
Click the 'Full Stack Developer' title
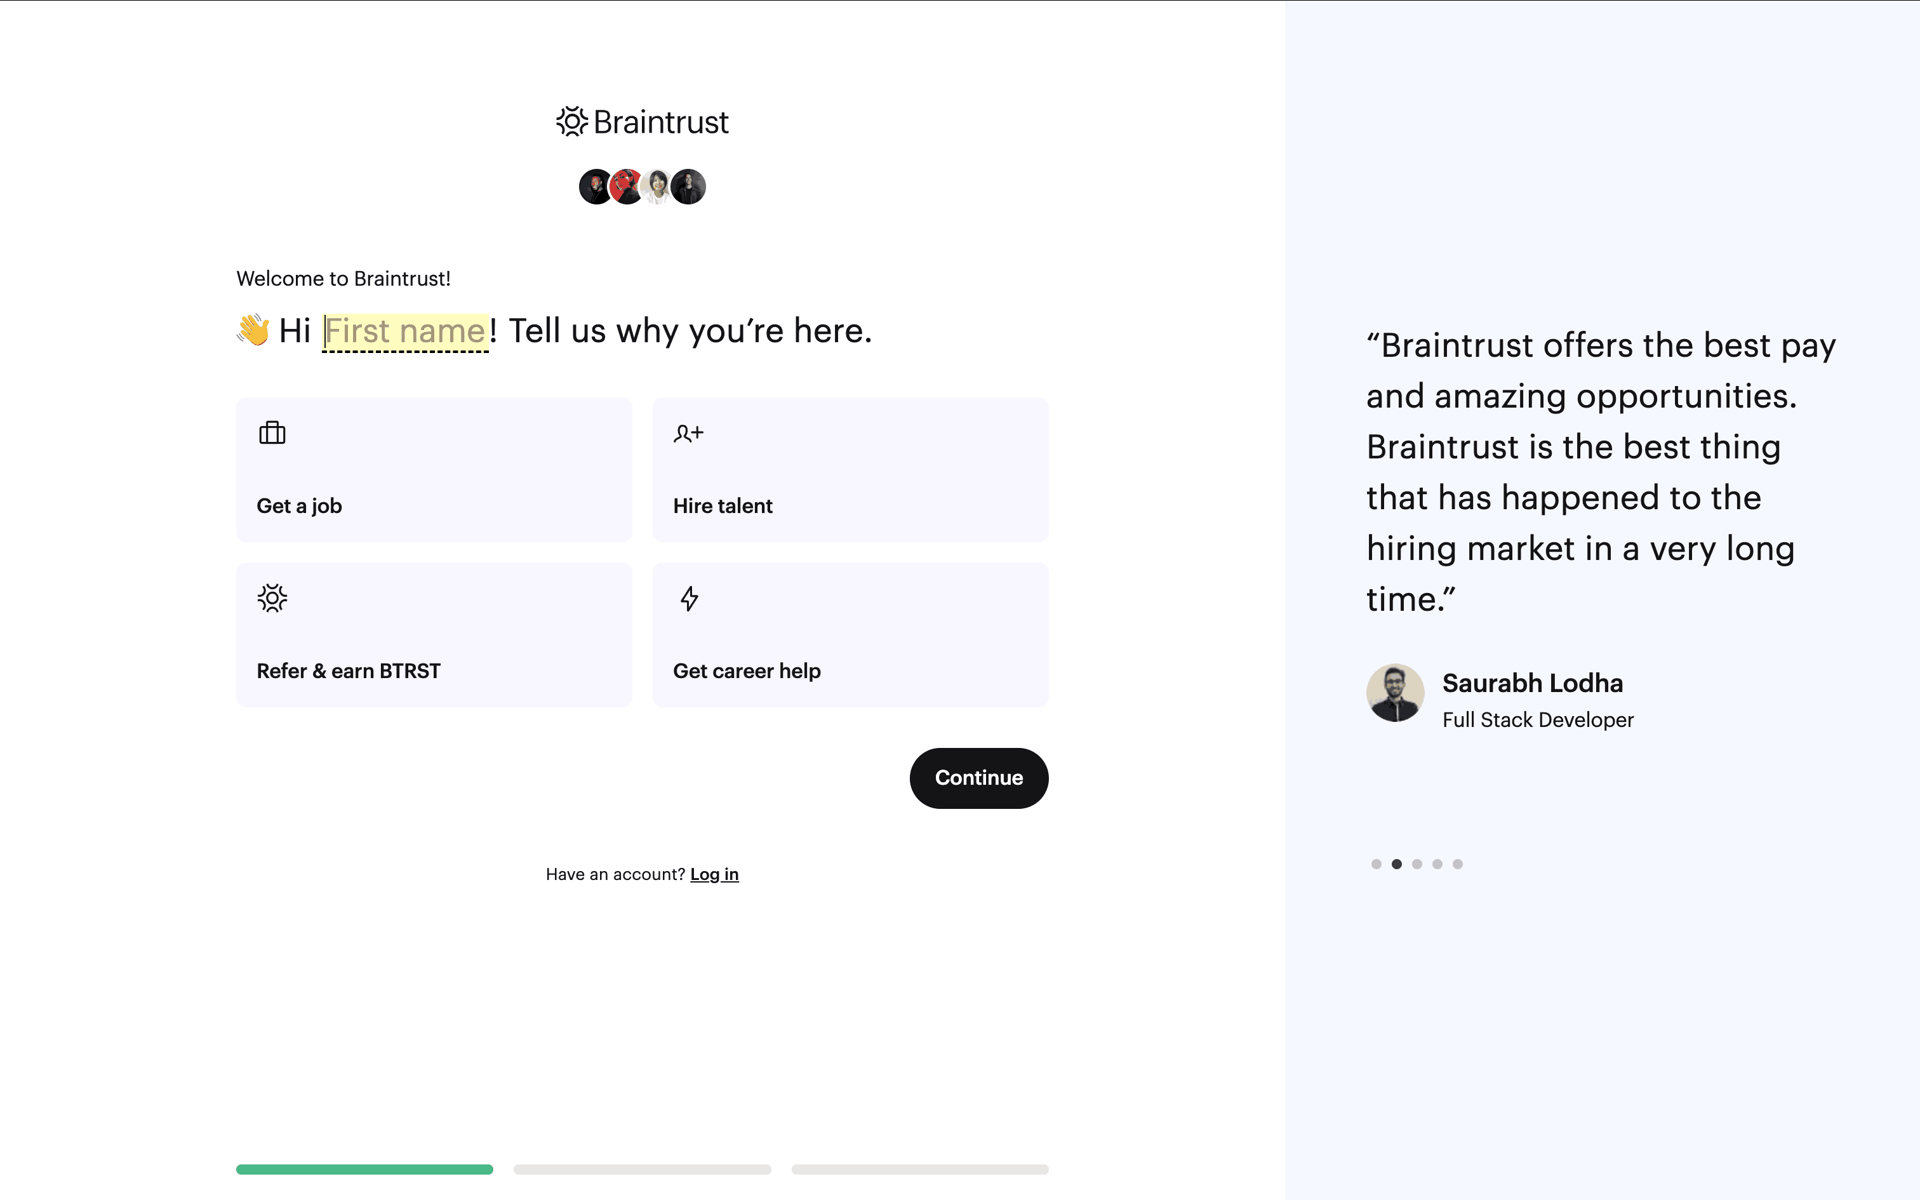click(x=1538, y=720)
